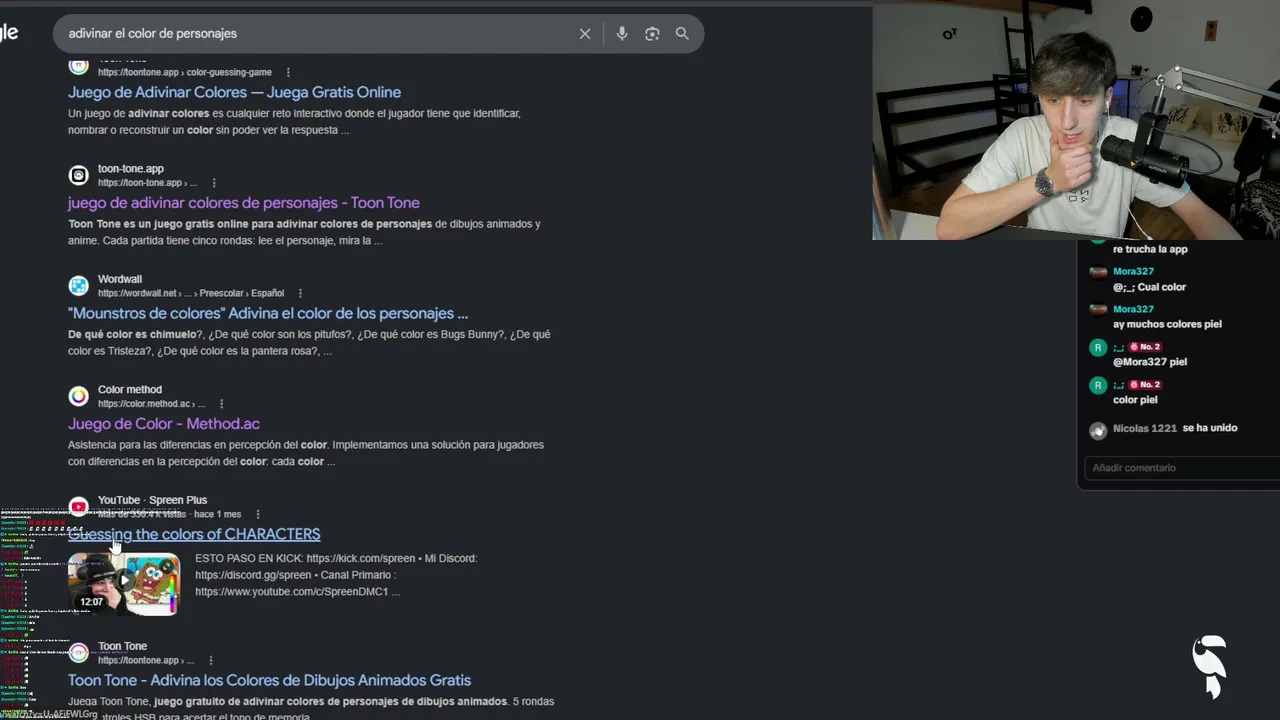Click the snippet starting 'De qué color es chimuelo?'
1280x720 pixels.
(x=309, y=343)
